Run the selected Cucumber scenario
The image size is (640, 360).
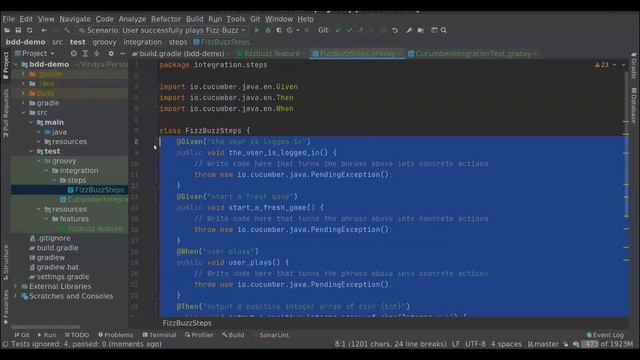[257, 30]
